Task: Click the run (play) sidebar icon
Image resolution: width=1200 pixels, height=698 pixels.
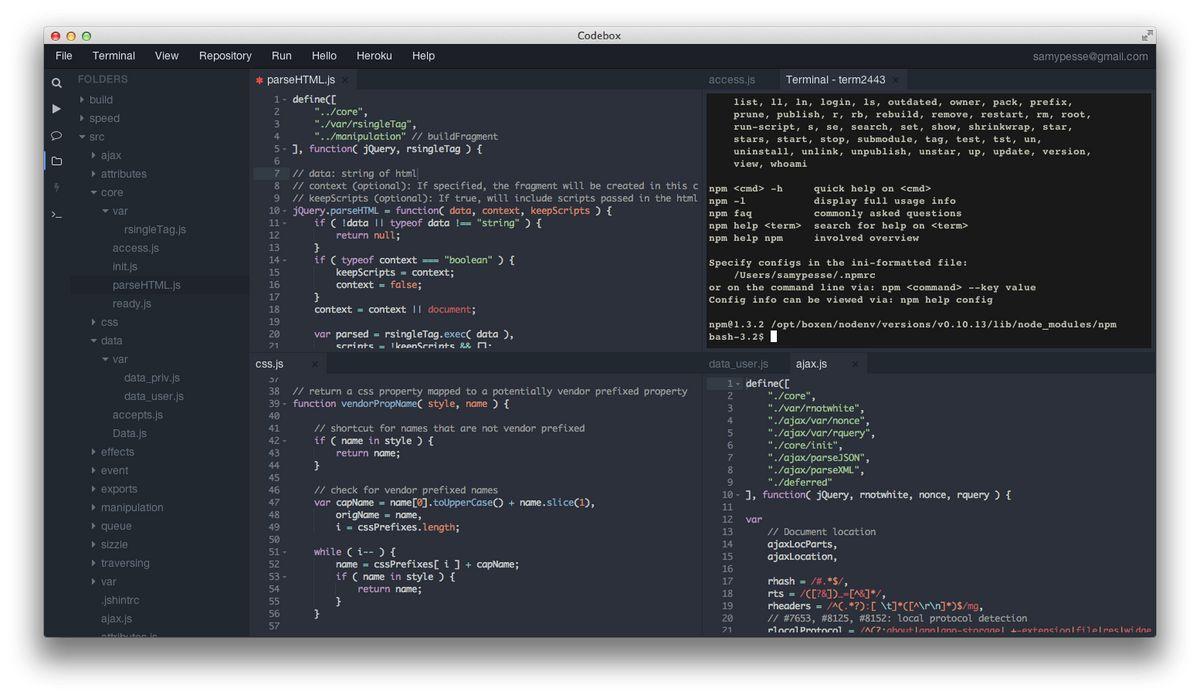Action: pos(57,108)
